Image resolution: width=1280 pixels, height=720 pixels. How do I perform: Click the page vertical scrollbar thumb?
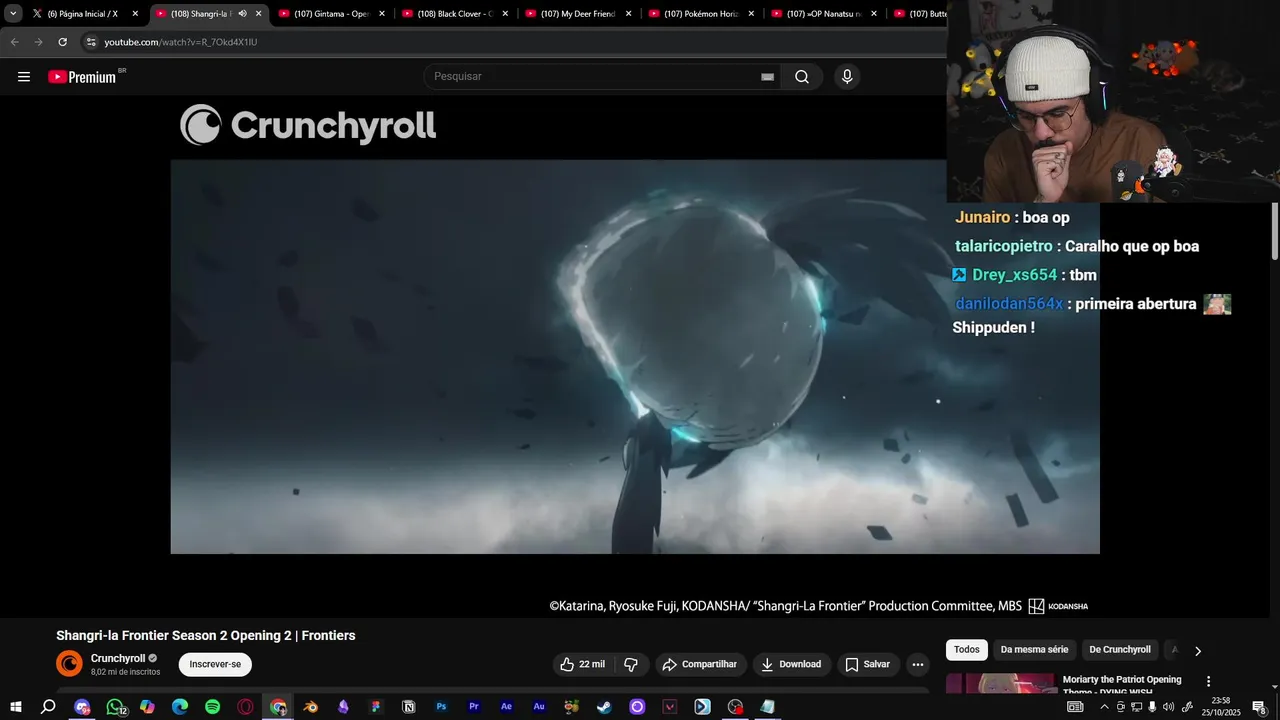pyautogui.click(x=1275, y=230)
